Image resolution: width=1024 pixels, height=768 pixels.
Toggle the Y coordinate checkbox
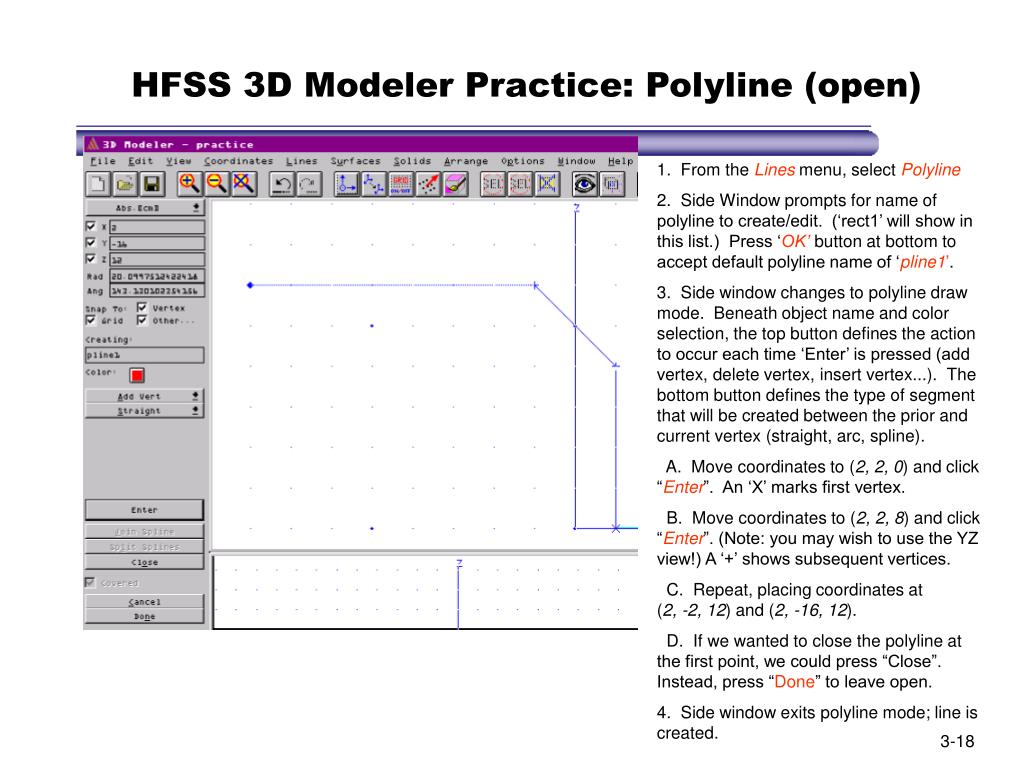click(91, 242)
